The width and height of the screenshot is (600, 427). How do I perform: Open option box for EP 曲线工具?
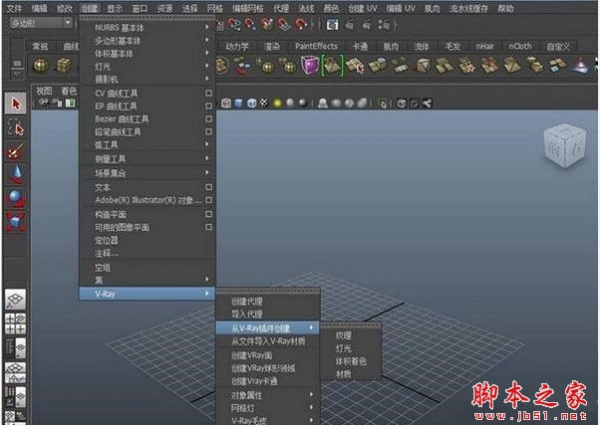point(208,106)
